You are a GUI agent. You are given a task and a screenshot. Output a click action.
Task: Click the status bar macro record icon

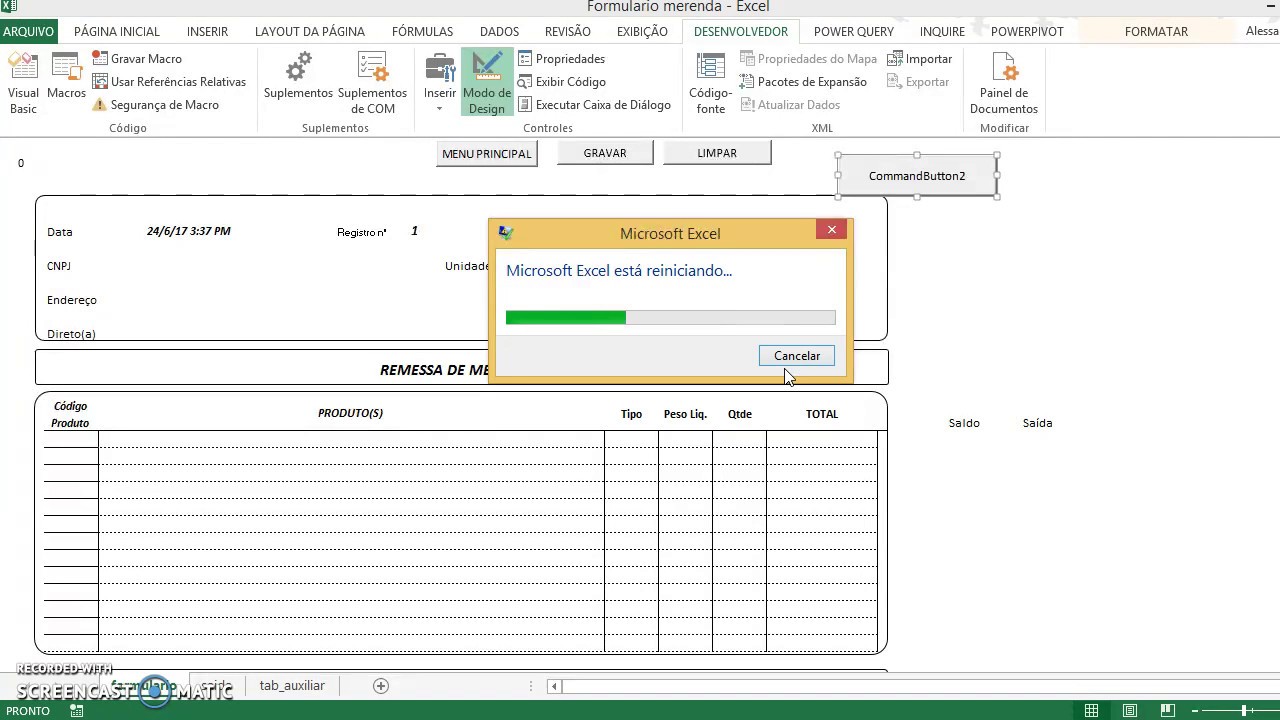pyautogui.click(x=77, y=711)
